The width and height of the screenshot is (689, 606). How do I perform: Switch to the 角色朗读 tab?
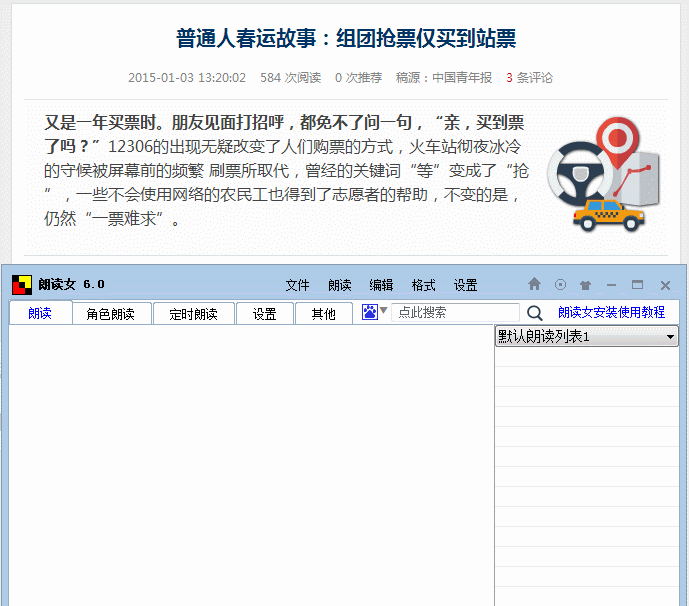tap(112, 314)
